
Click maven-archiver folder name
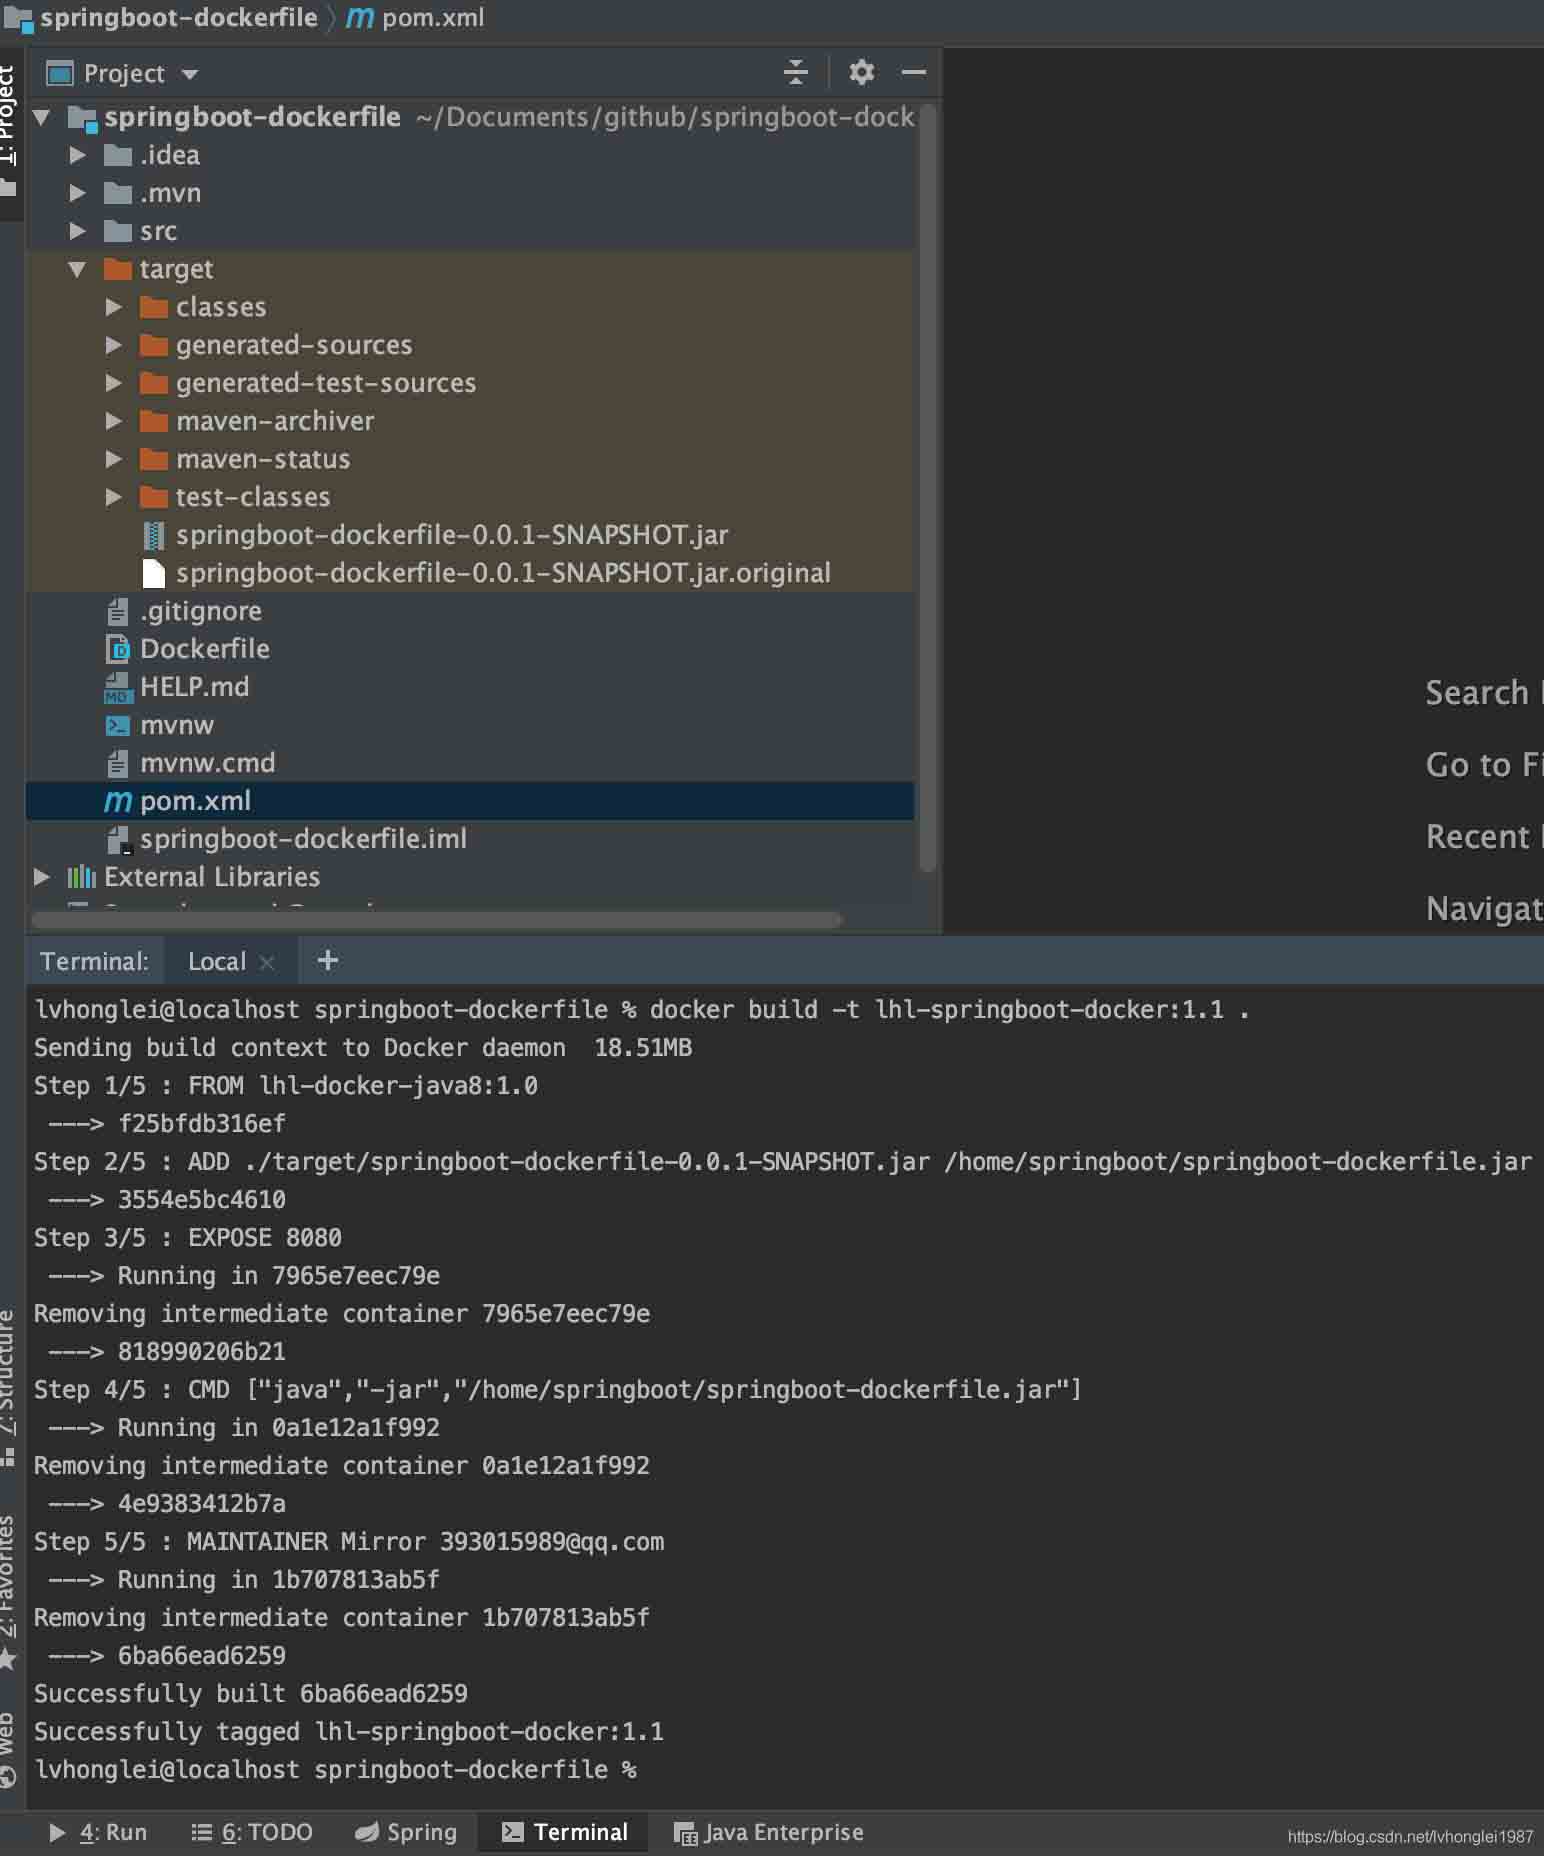(275, 421)
